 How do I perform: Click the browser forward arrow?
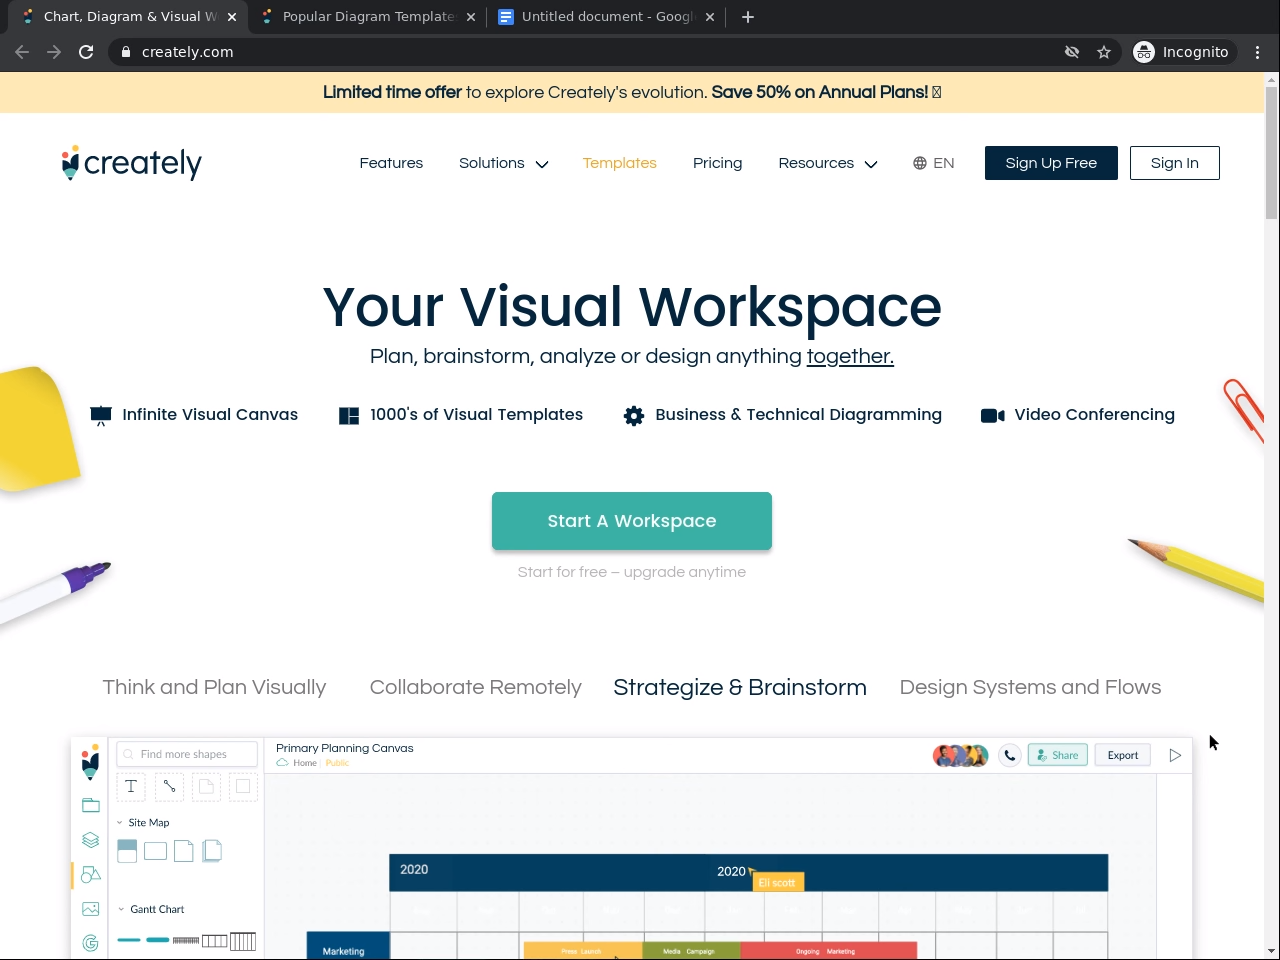[54, 52]
